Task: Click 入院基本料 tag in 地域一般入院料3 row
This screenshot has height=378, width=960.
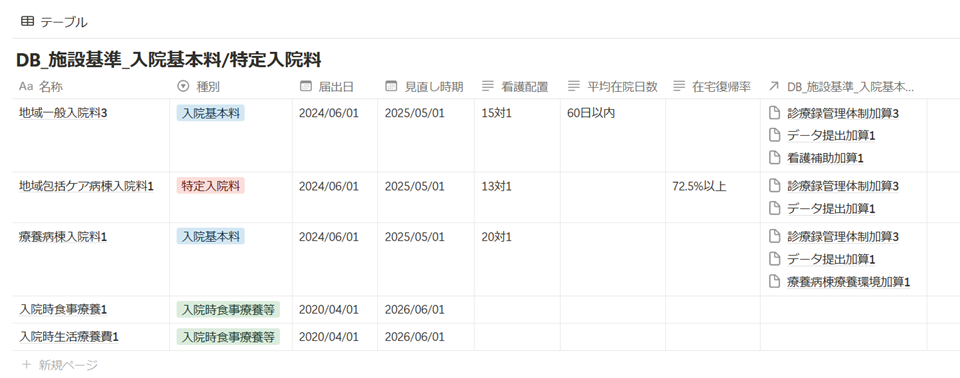Action: (211, 113)
